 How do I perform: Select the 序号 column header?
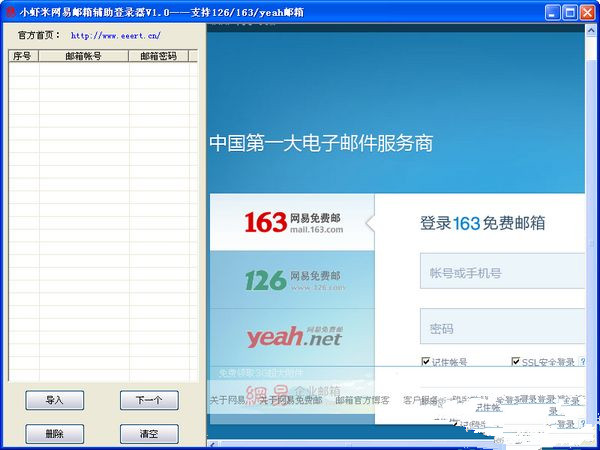click(x=23, y=56)
